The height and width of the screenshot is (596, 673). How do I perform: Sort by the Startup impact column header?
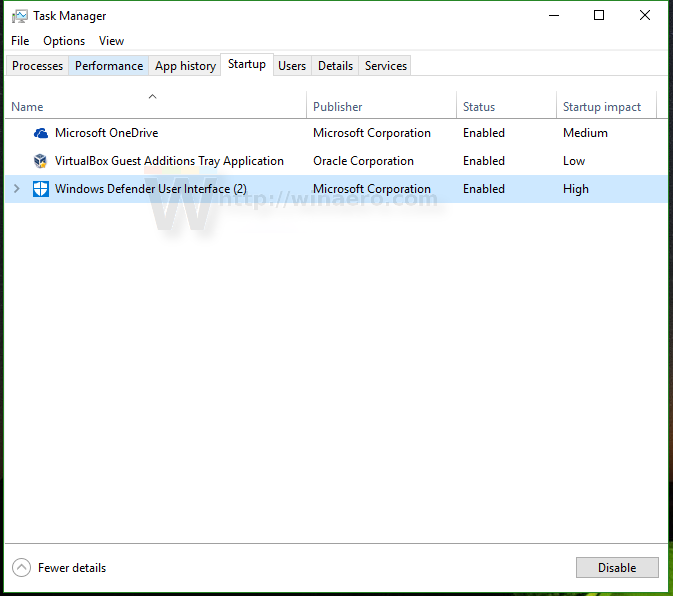click(601, 107)
